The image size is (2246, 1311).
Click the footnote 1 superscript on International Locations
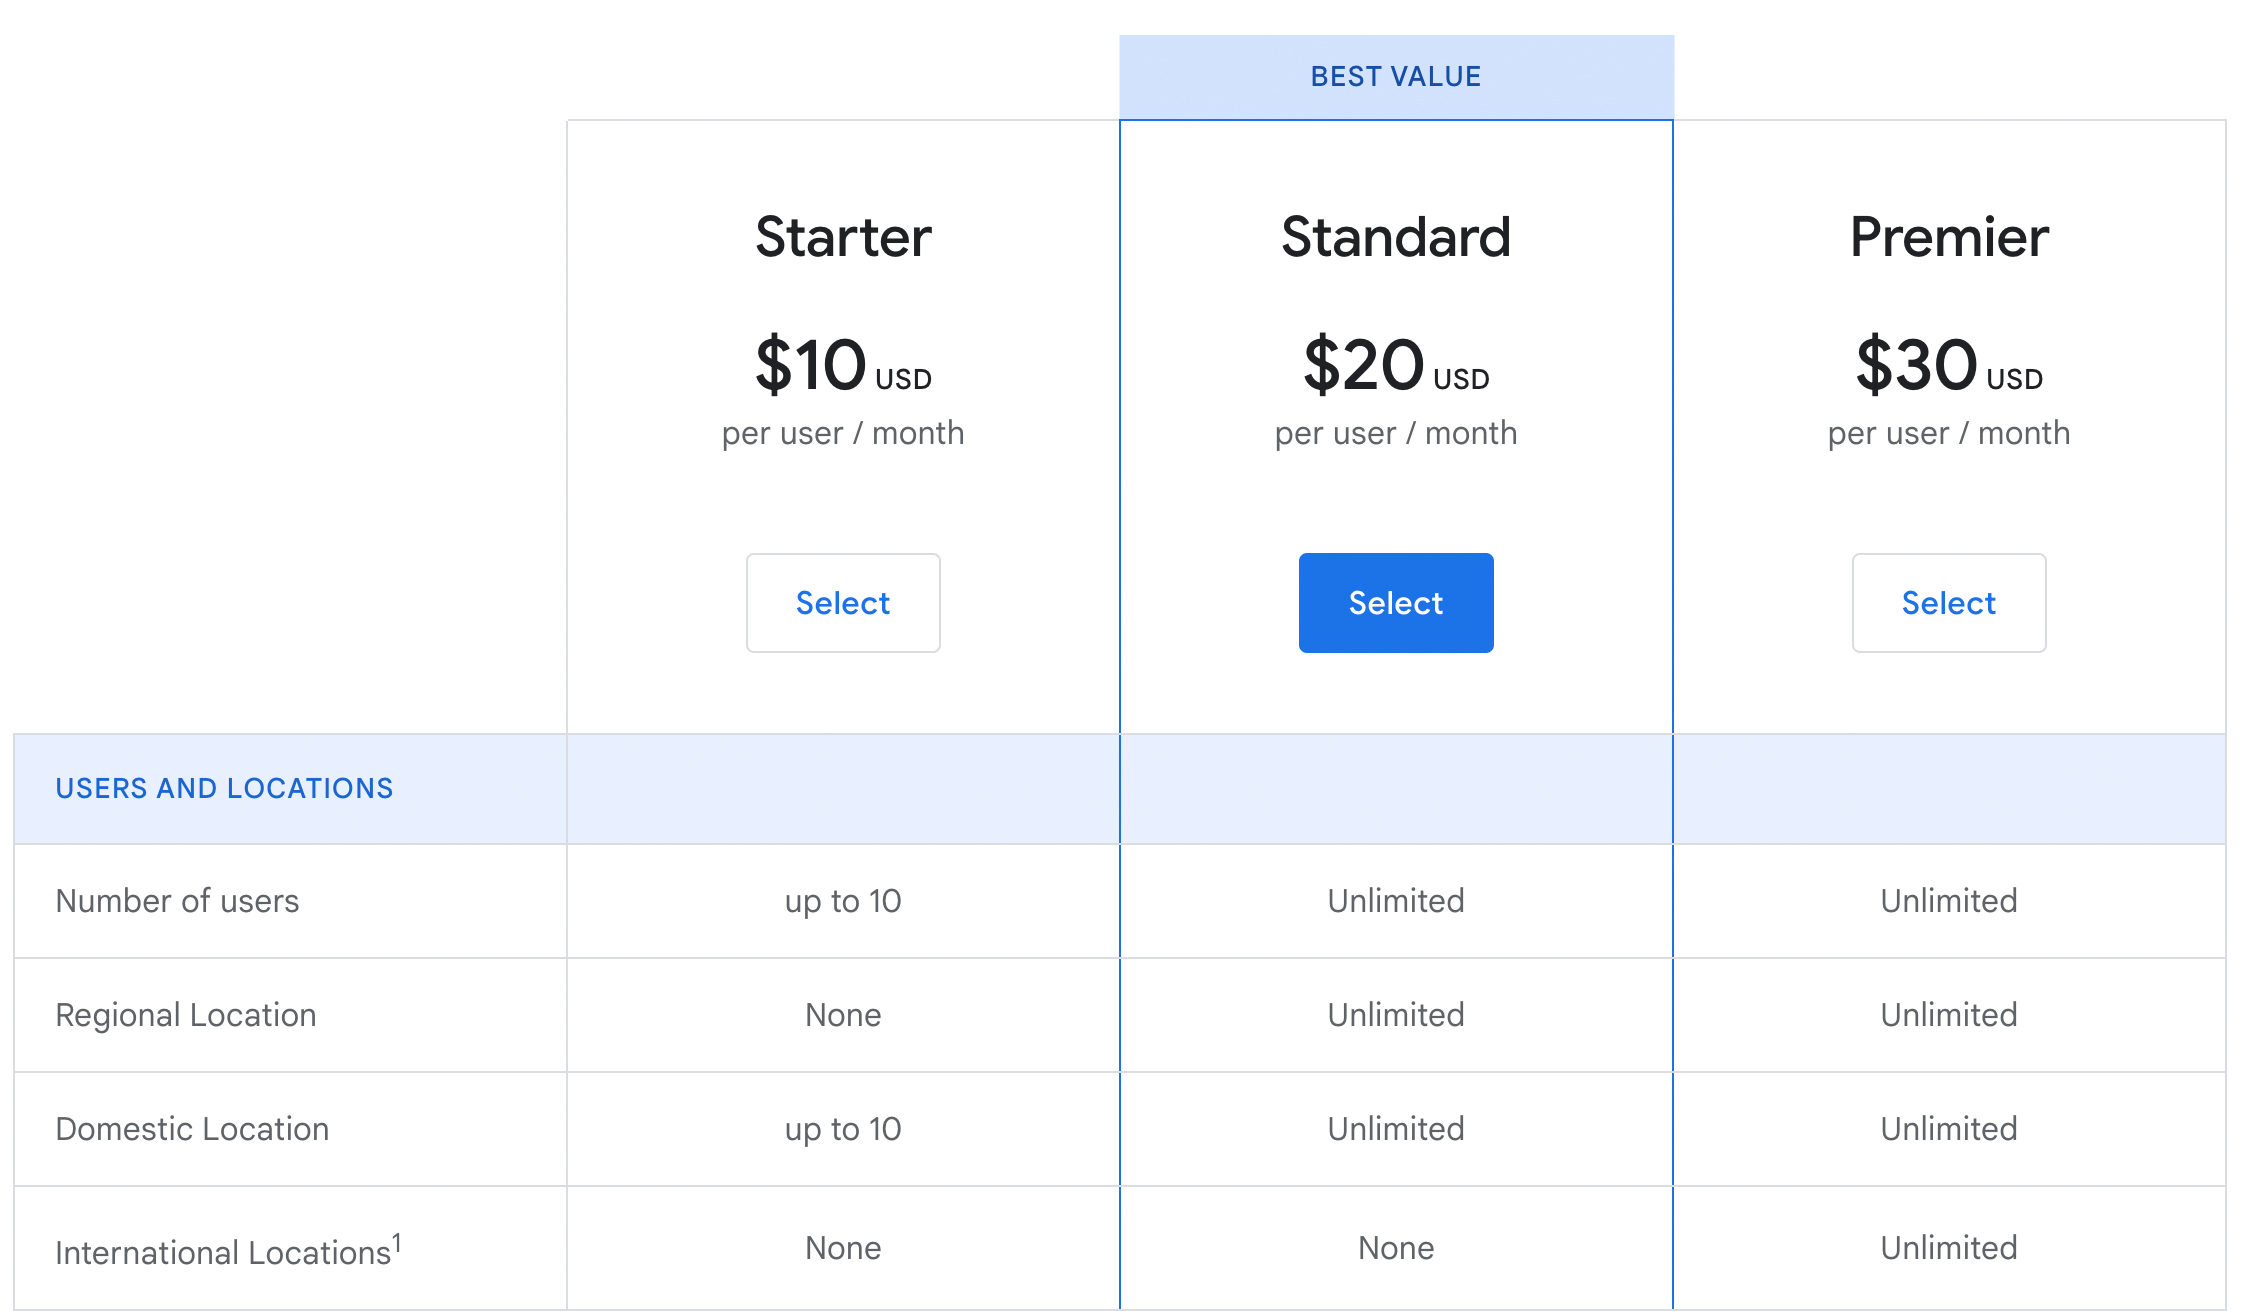click(397, 1241)
